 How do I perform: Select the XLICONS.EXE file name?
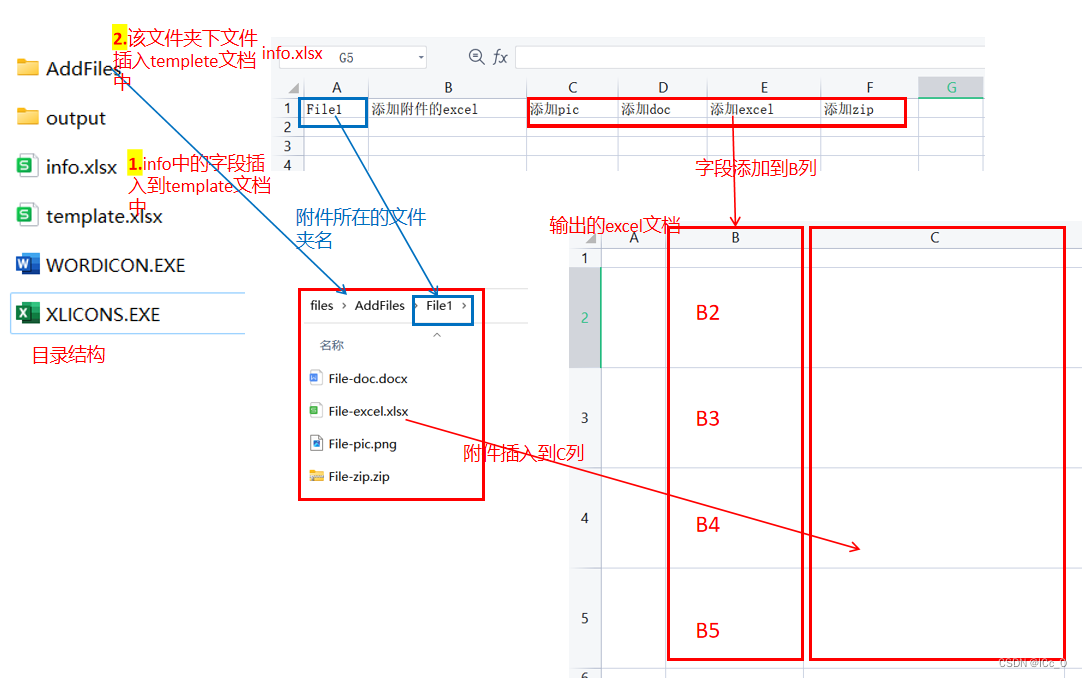coord(103,315)
